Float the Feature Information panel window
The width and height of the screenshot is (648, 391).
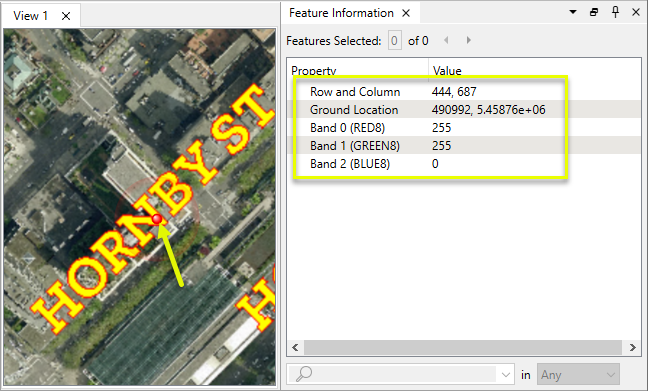594,12
